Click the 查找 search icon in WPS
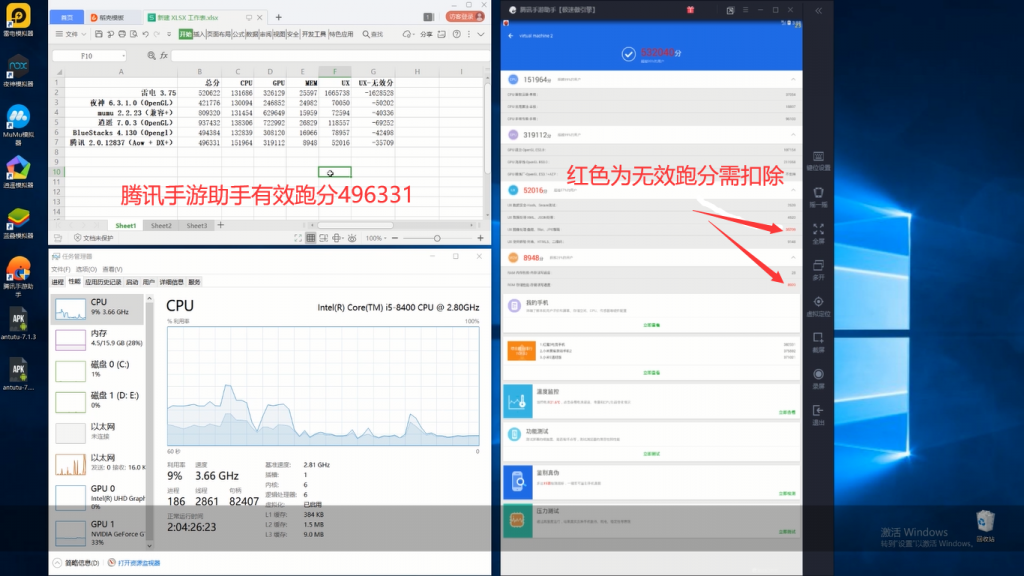 (x=373, y=34)
